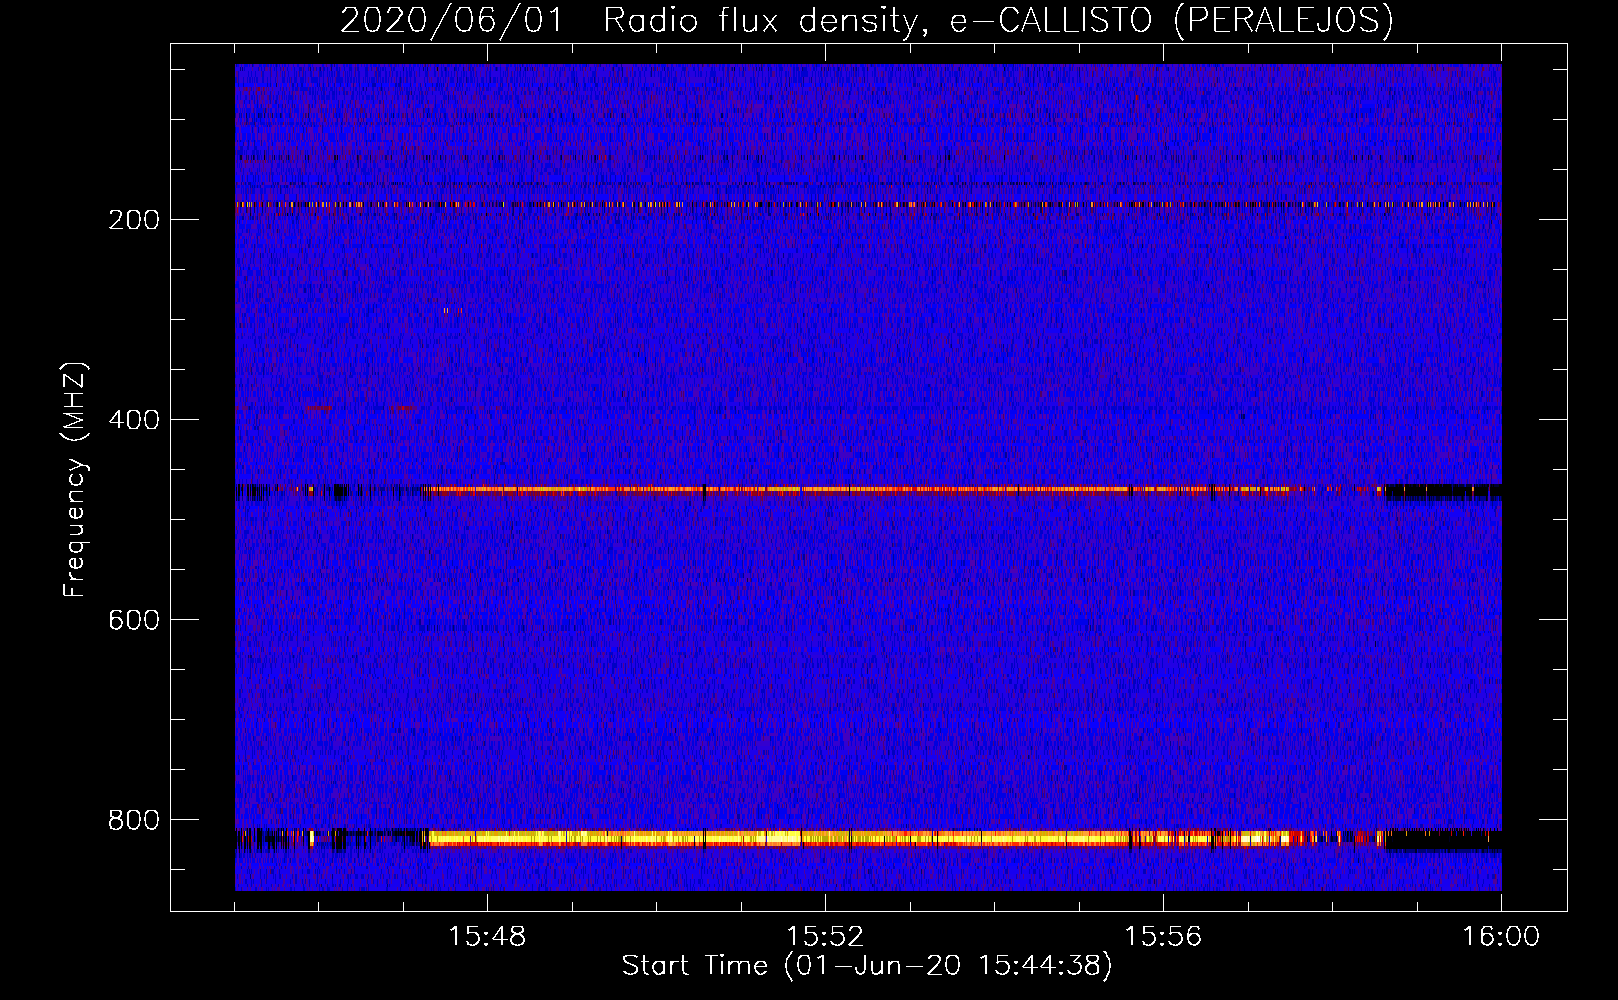
Task: Click the 15:56 time tick label
Action: pyautogui.click(x=1163, y=937)
